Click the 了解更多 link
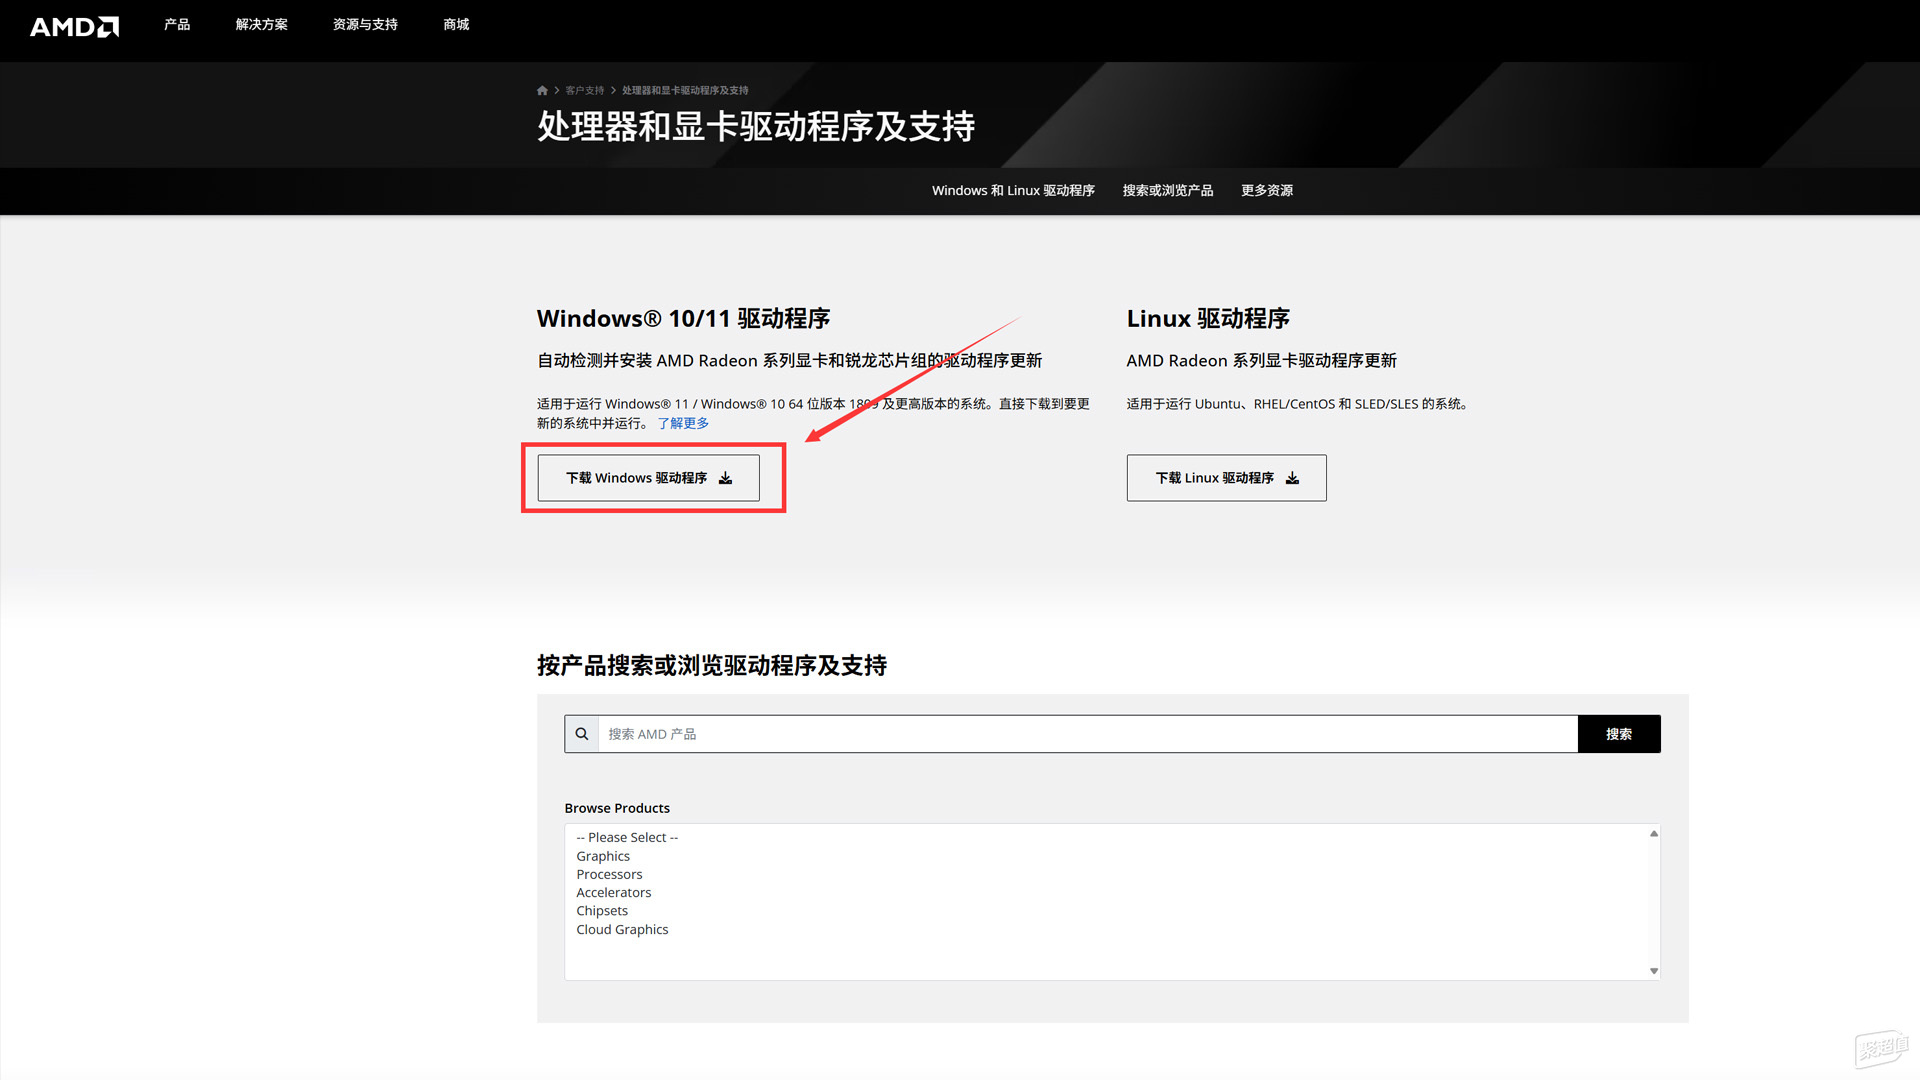The width and height of the screenshot is (1920, 1080). tap(683, 423)
